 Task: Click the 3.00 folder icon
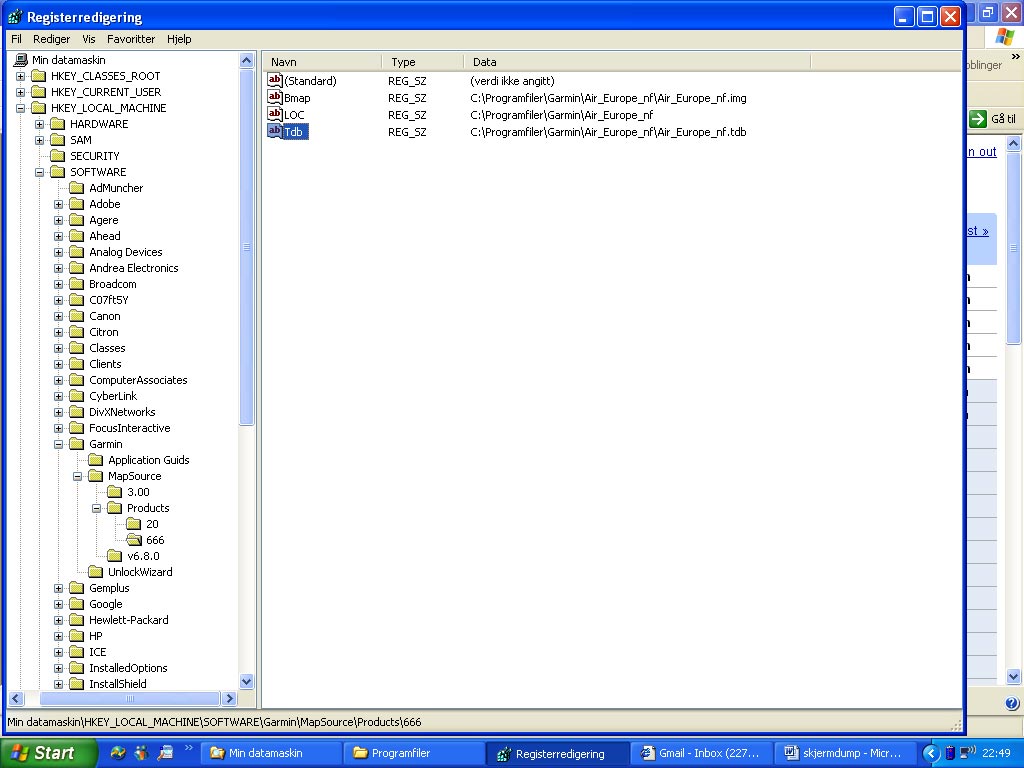coord(115,492)
